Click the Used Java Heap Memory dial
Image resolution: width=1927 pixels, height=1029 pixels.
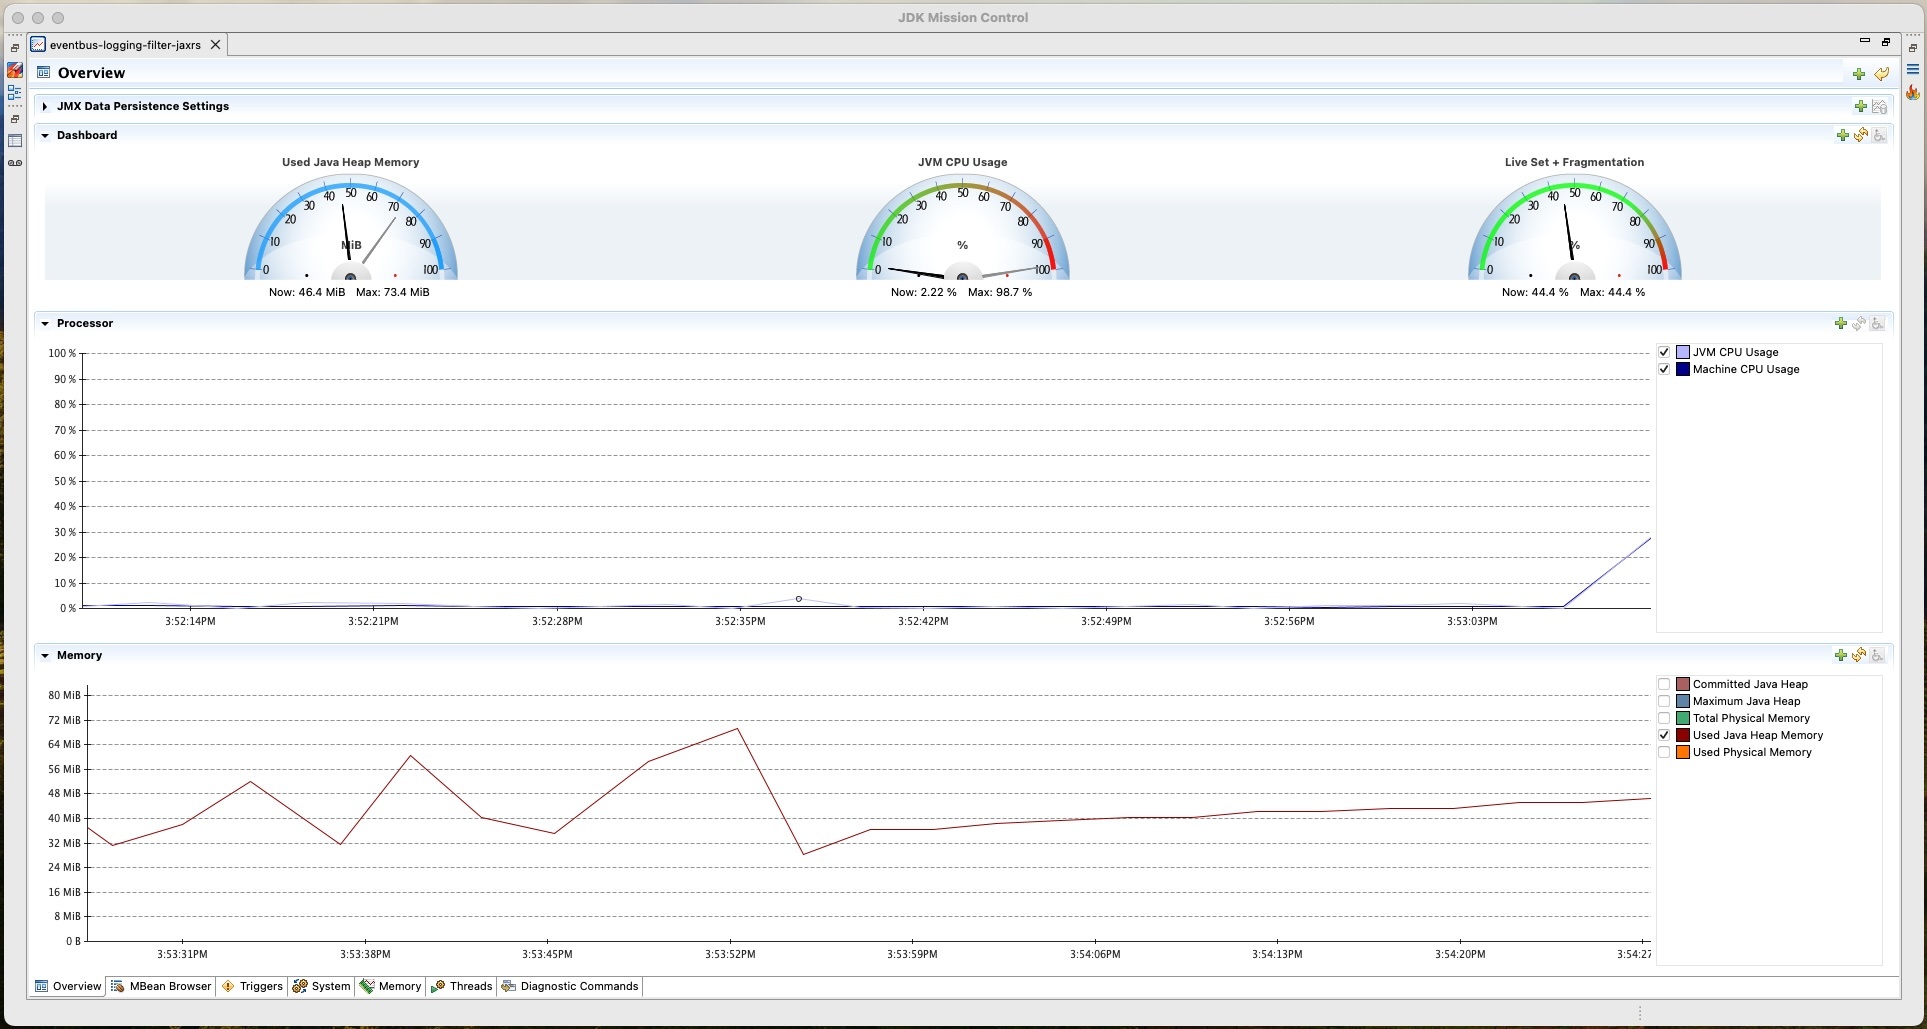[x=350, y=228]
